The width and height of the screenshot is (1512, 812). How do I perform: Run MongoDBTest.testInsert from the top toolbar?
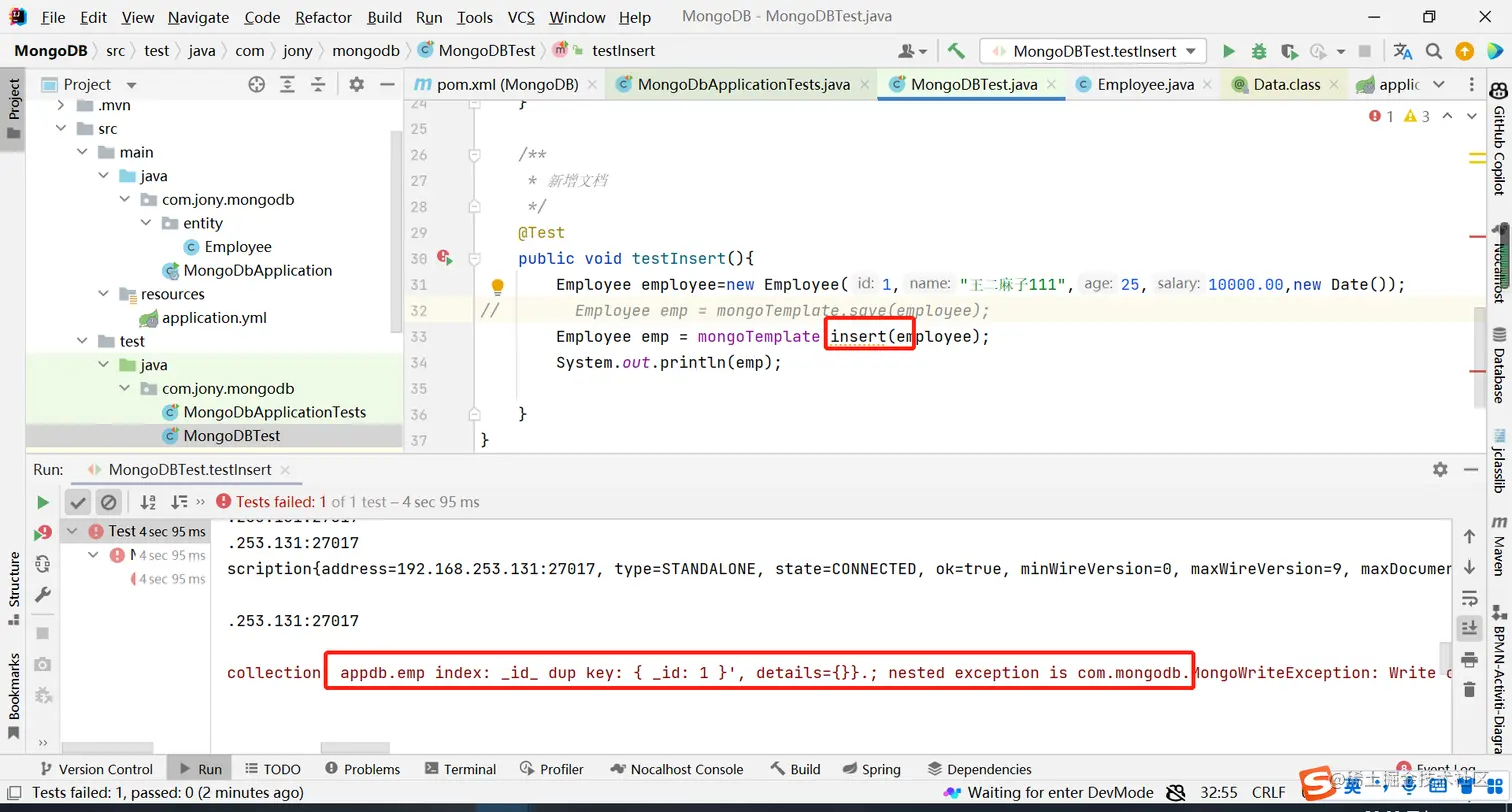coord(1229,51)
